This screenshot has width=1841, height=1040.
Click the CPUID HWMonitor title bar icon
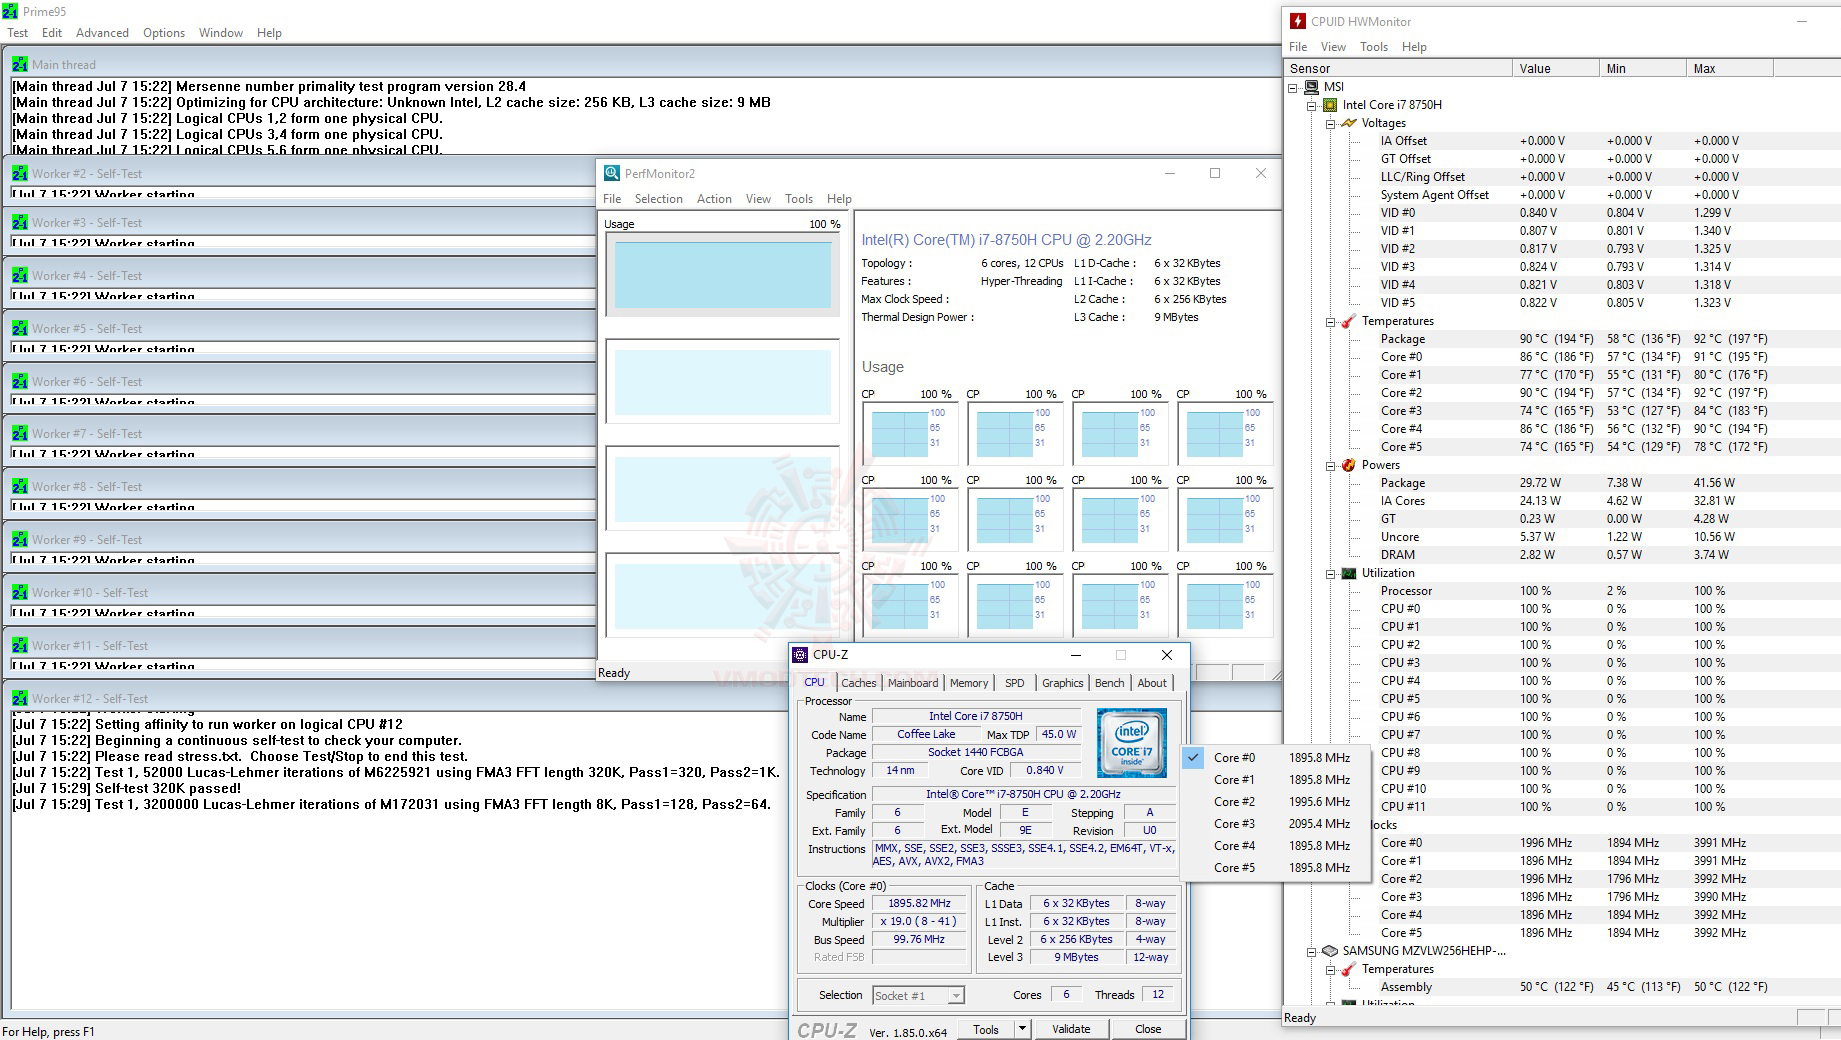pos(1297,21)
